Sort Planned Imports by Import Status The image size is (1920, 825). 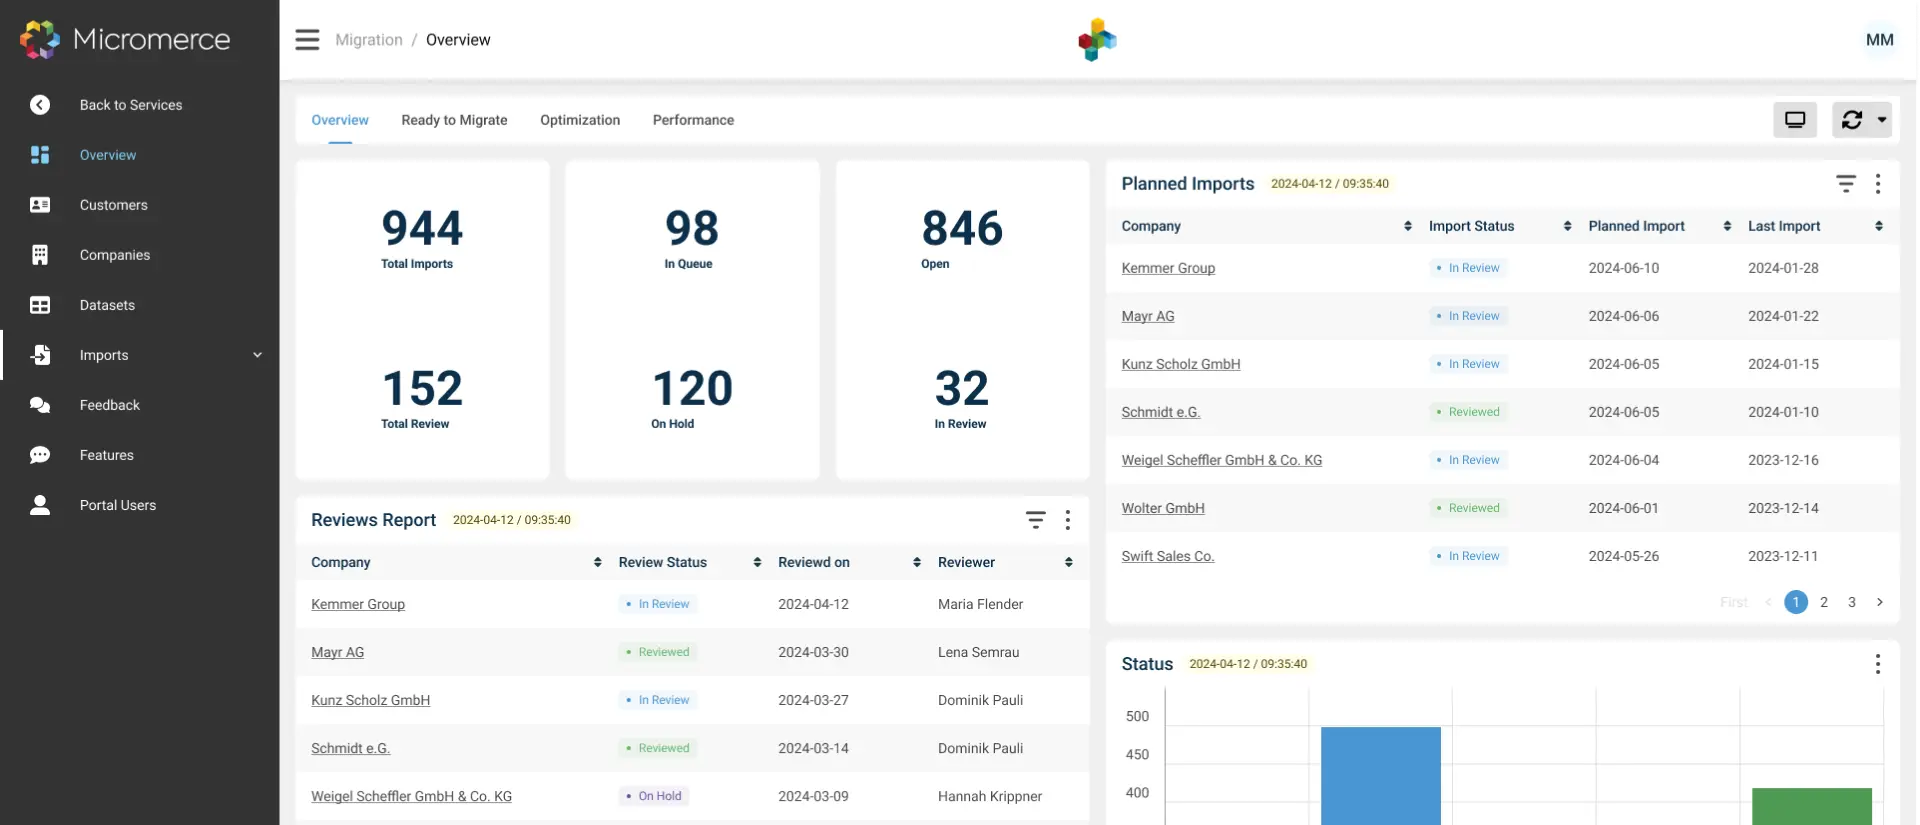point(1567,226)
